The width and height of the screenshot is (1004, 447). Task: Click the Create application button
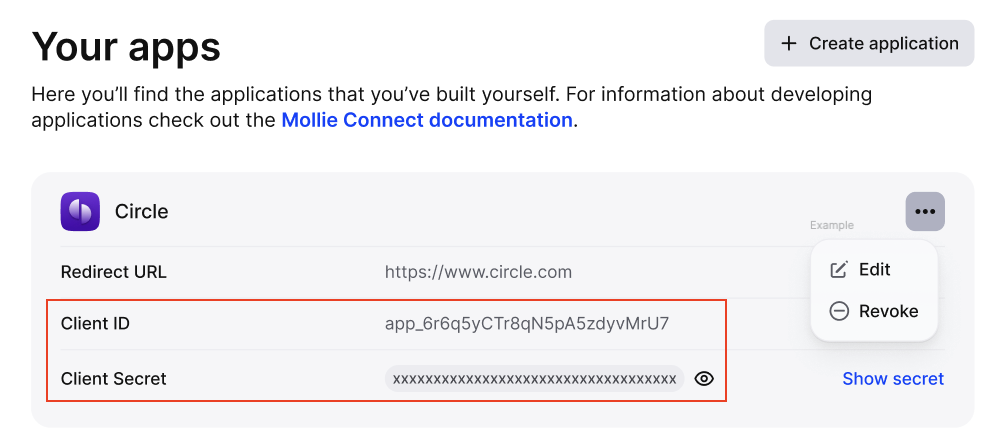pos(869,43)
